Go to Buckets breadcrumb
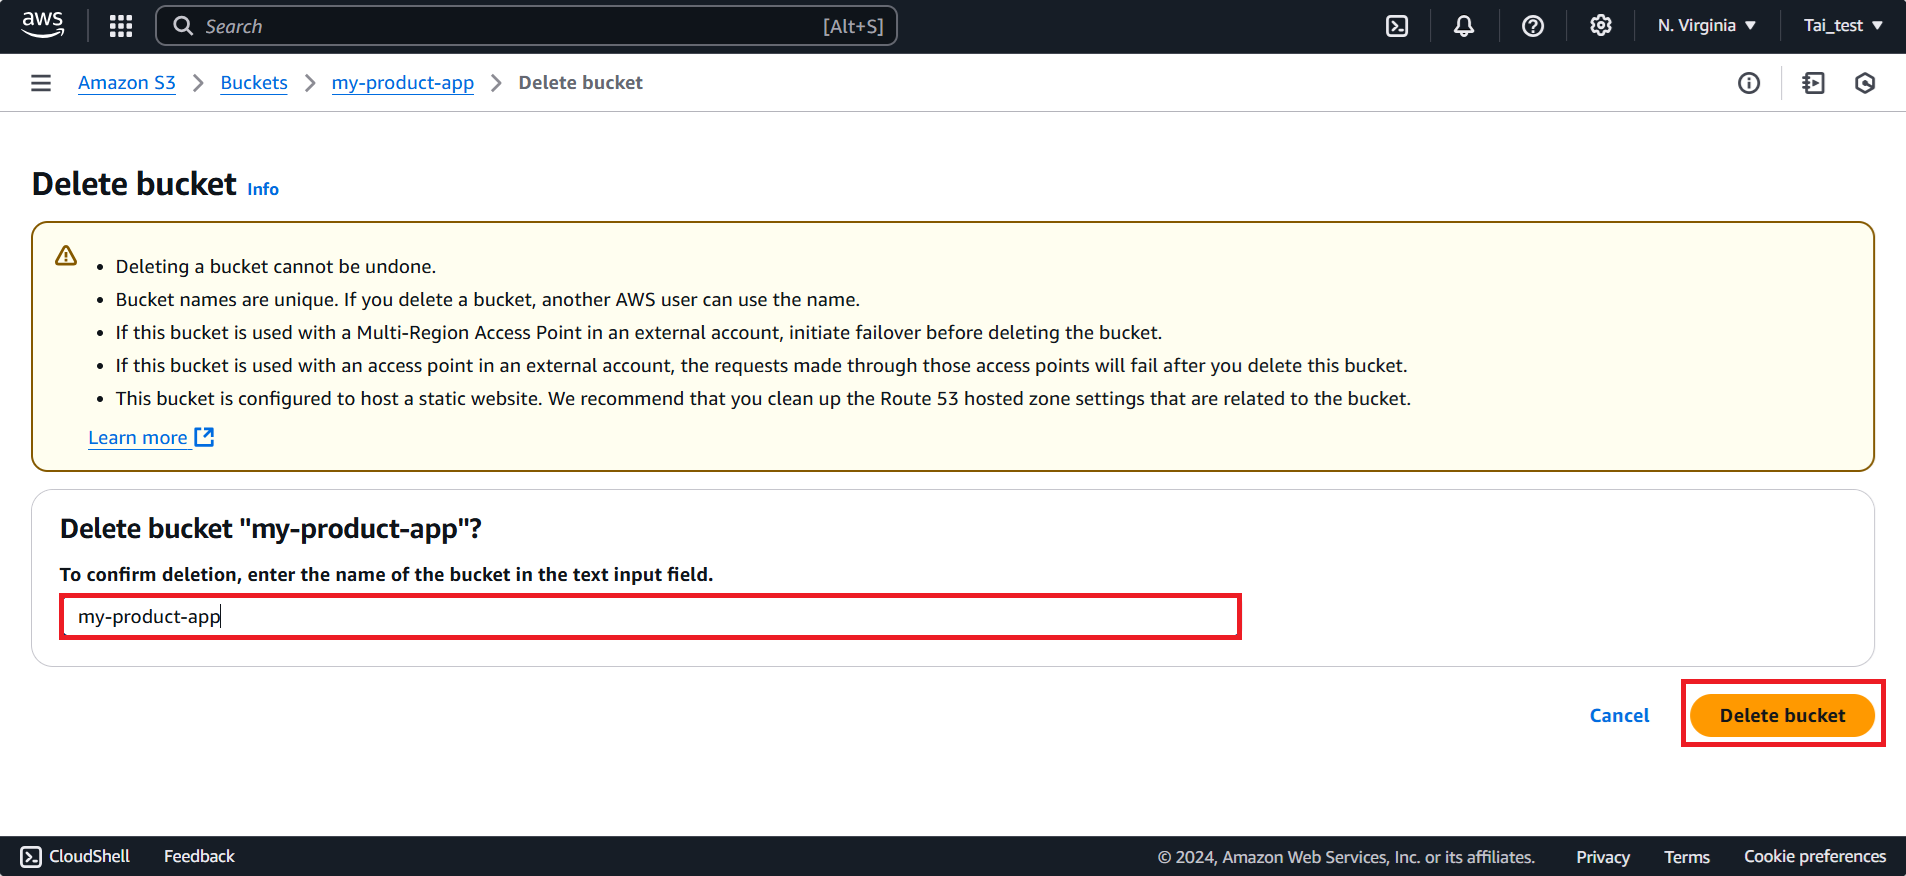Screen dimensions: 1906x876 [x=254, y=83]
